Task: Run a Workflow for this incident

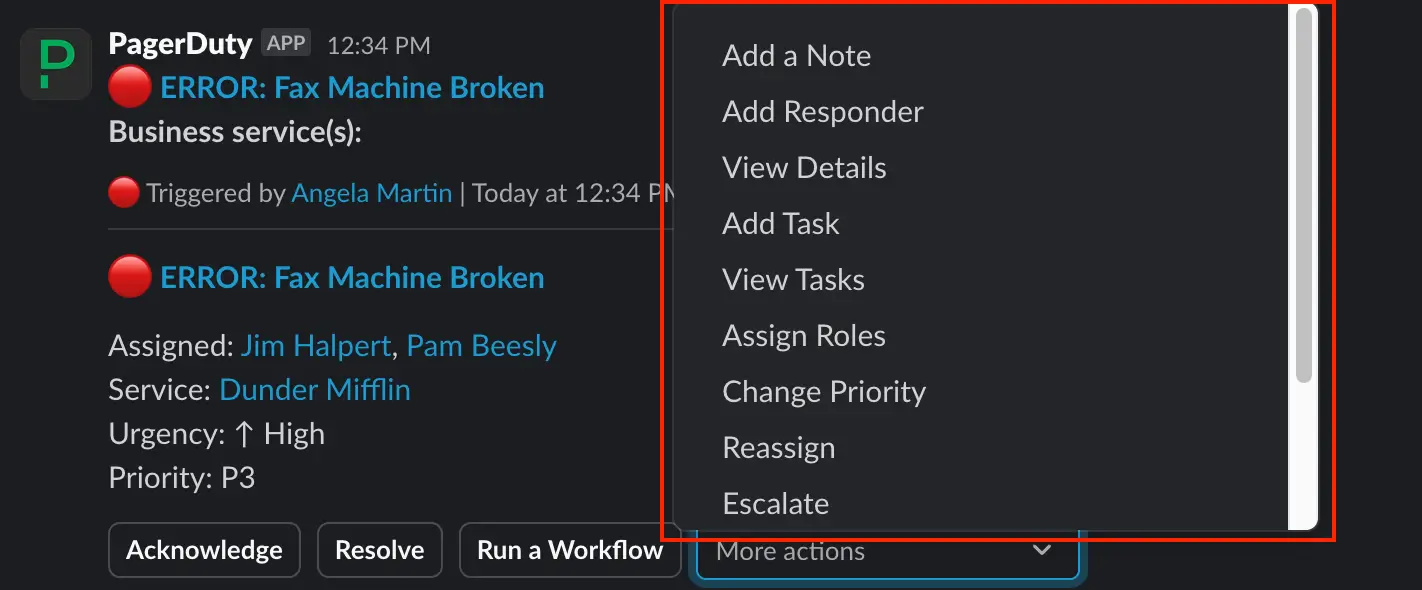Action: [x=570, y=550]
